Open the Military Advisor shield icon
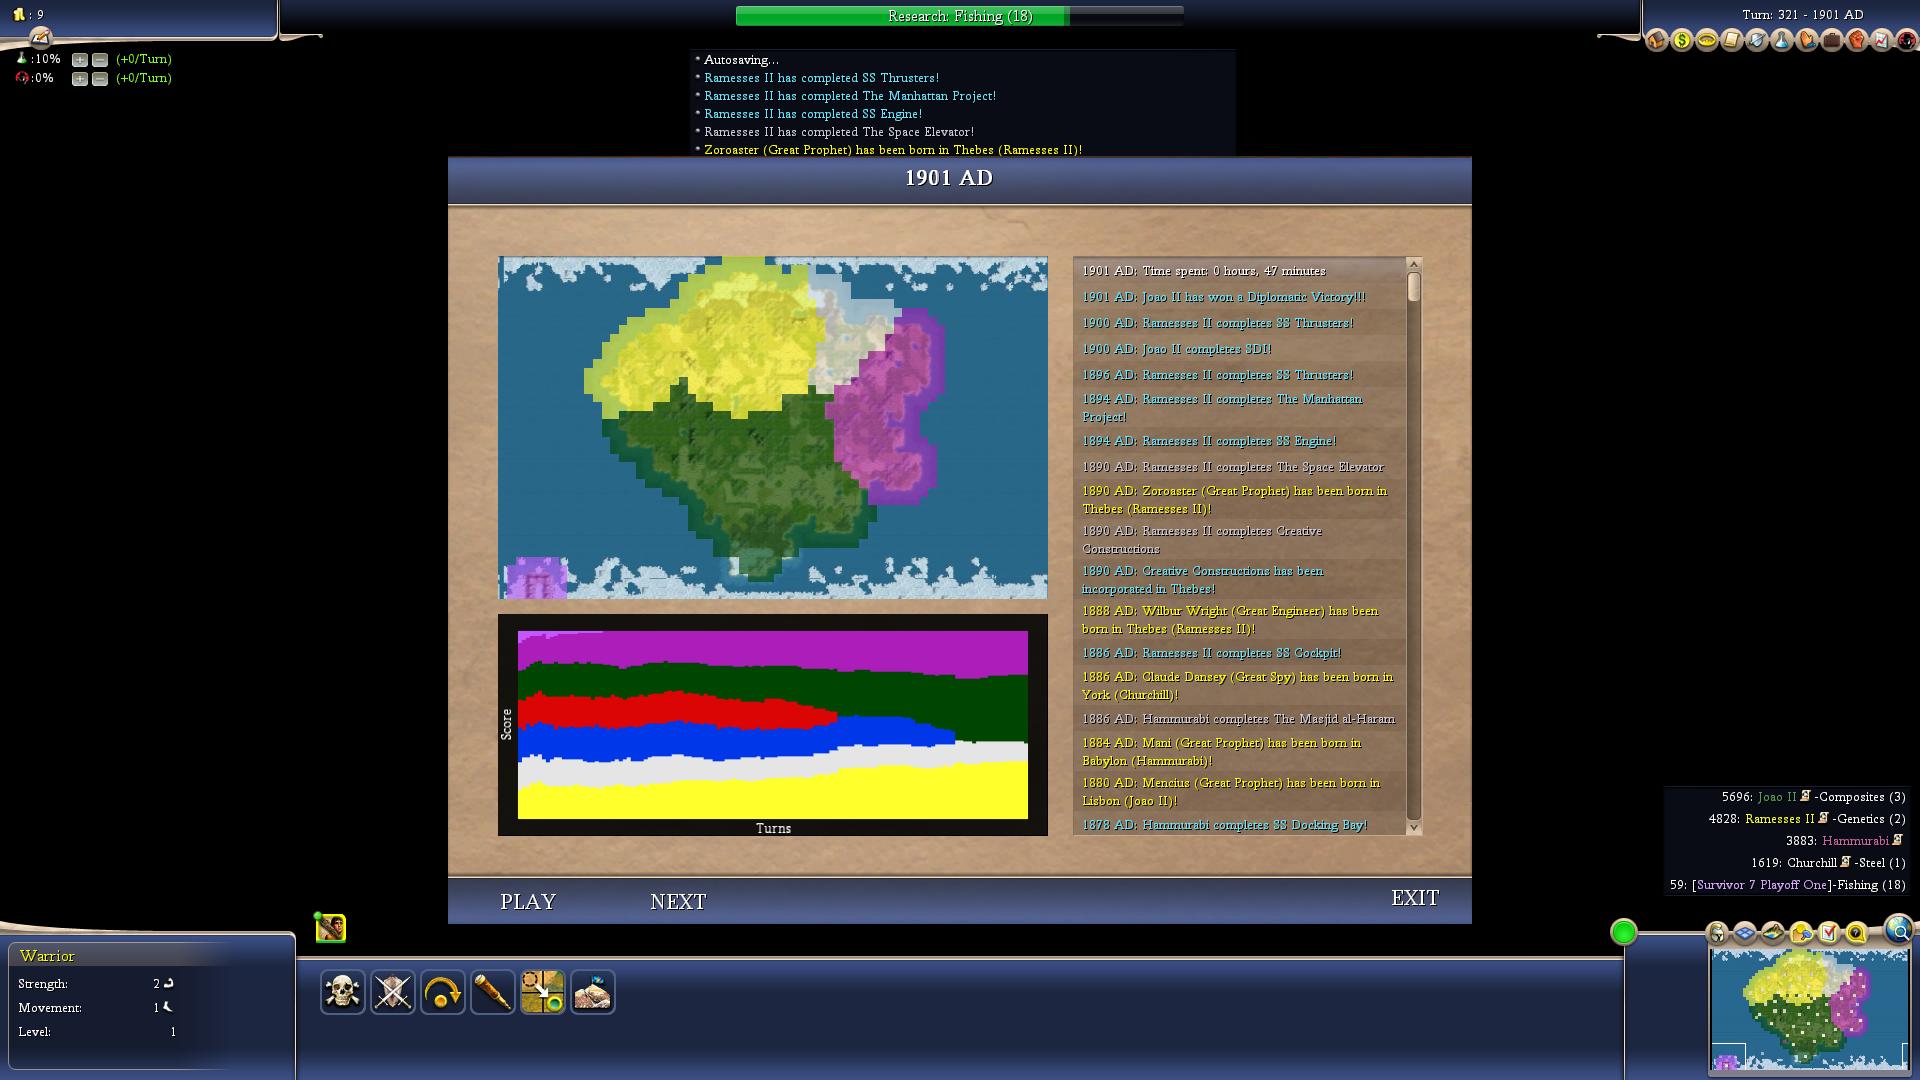The height and width of the screenshot is (1080, 1920). click(x=1757, y=40)
